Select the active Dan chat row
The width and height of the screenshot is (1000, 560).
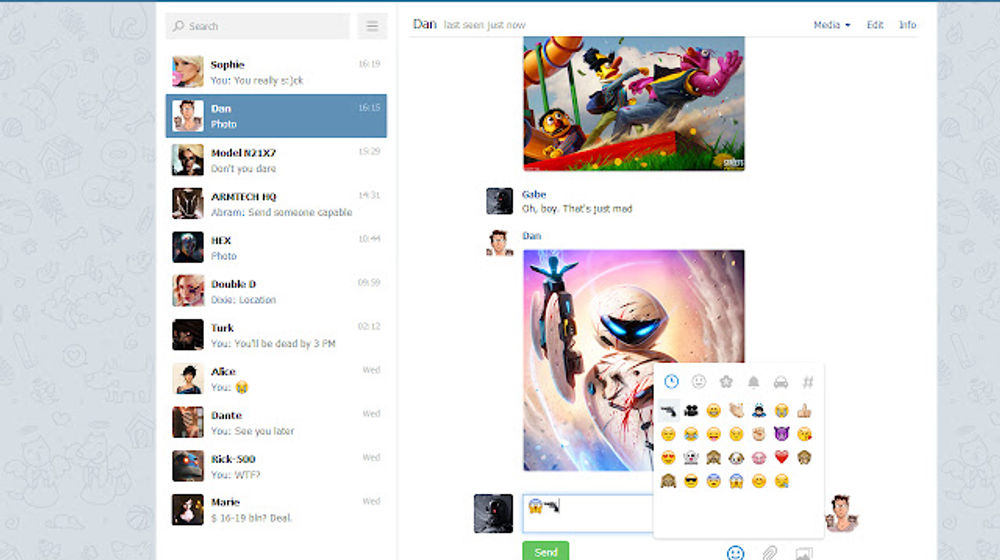click(276, 116)
